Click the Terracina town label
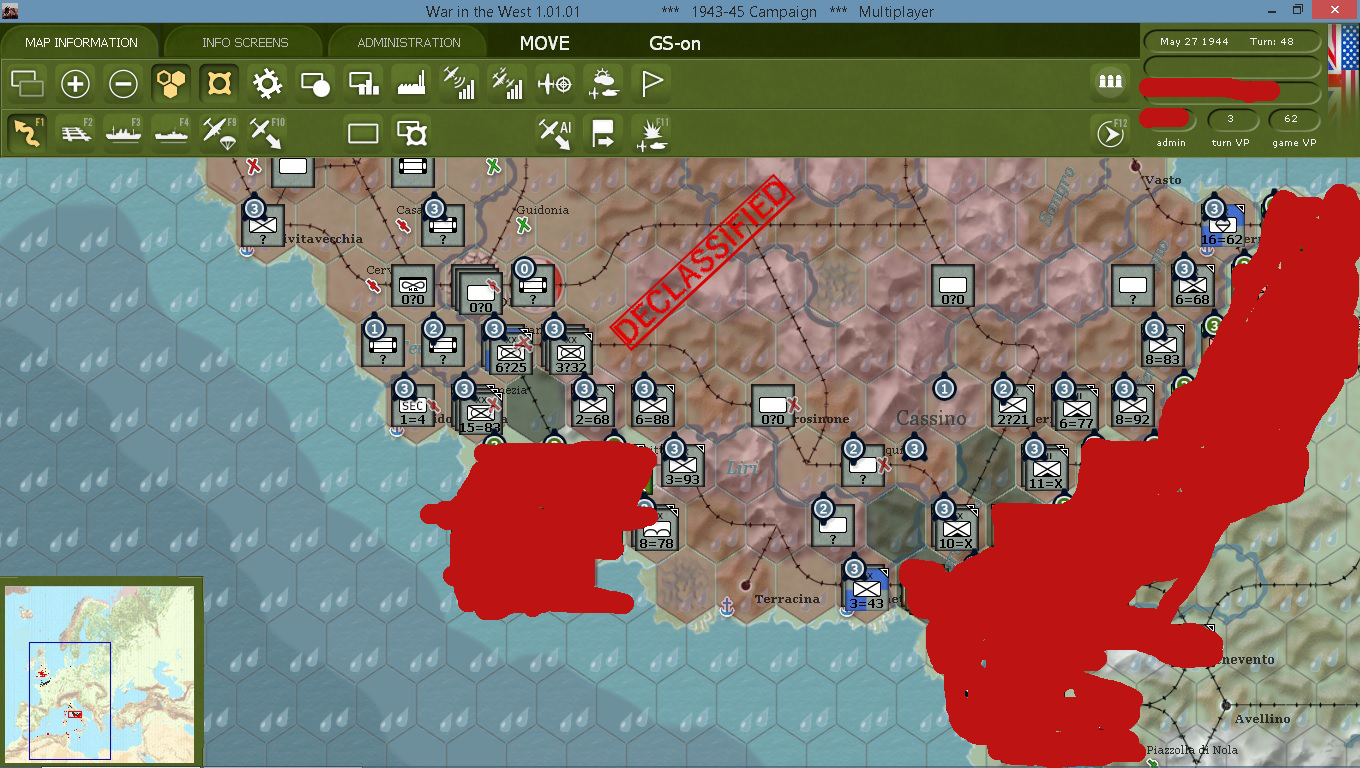 pos(787,599)
